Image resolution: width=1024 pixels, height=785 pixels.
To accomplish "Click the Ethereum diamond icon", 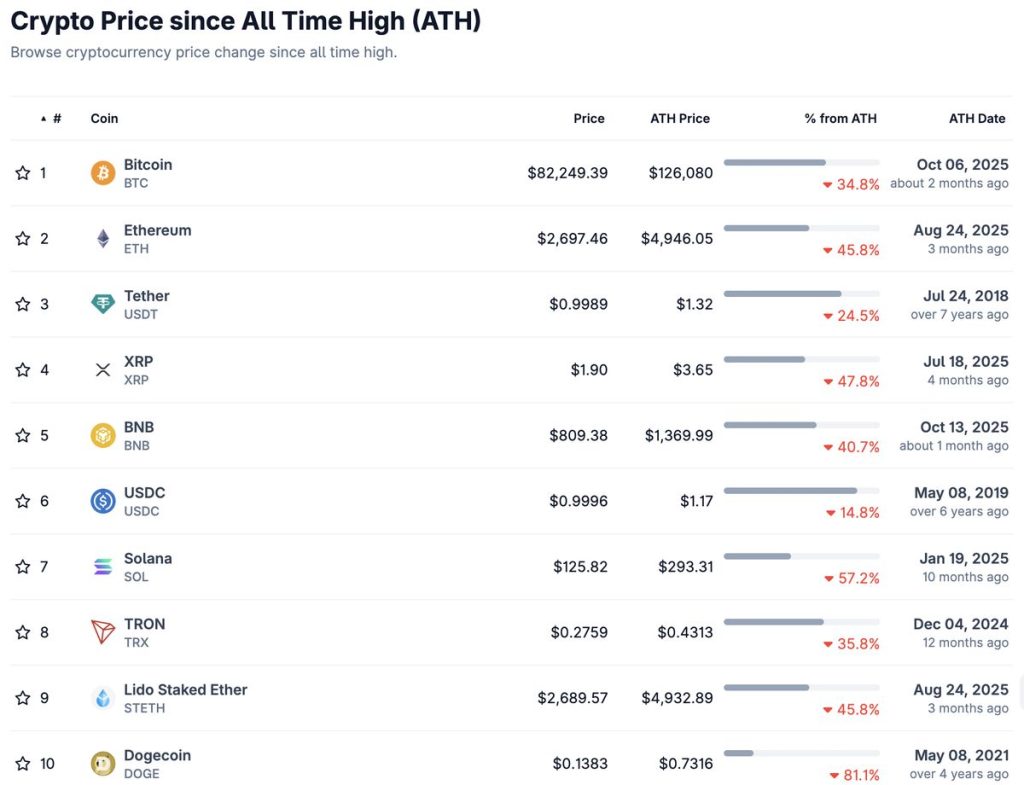I will point(101,238).
